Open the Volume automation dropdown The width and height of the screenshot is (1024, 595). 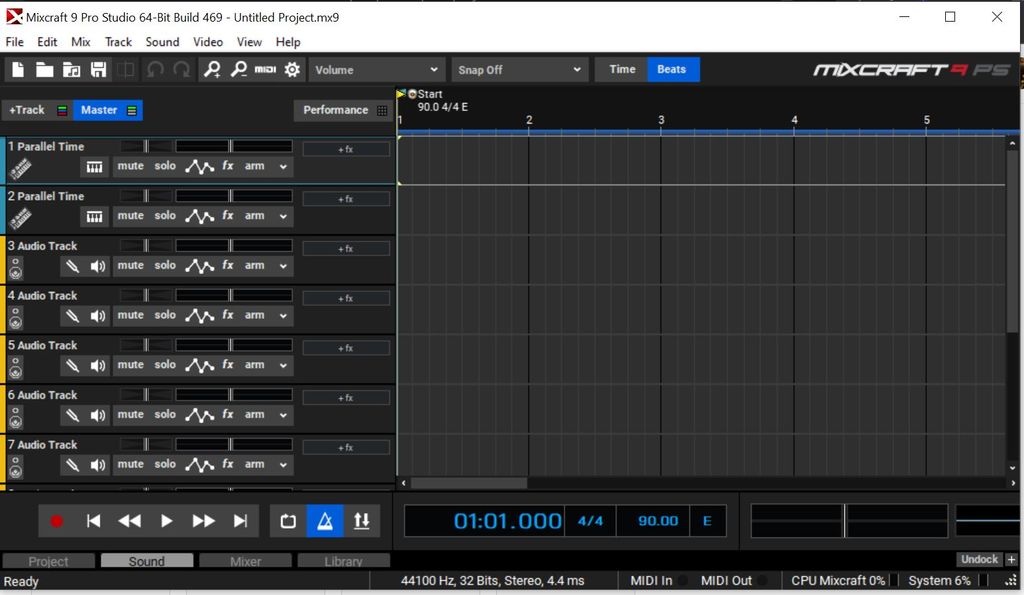coord(377,69)
